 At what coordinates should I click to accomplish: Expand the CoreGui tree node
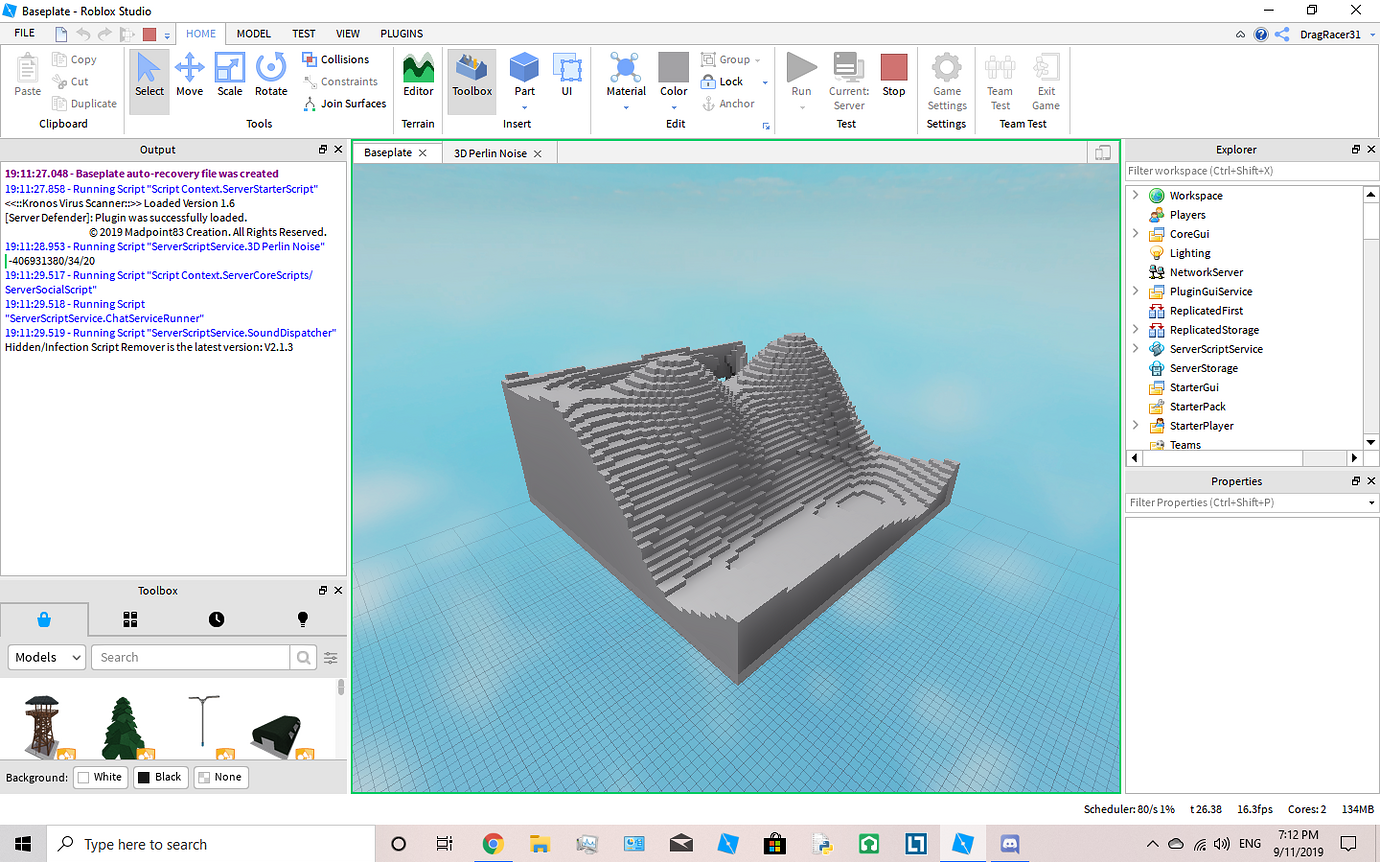pyautogui.click(x=1135, y=233)
